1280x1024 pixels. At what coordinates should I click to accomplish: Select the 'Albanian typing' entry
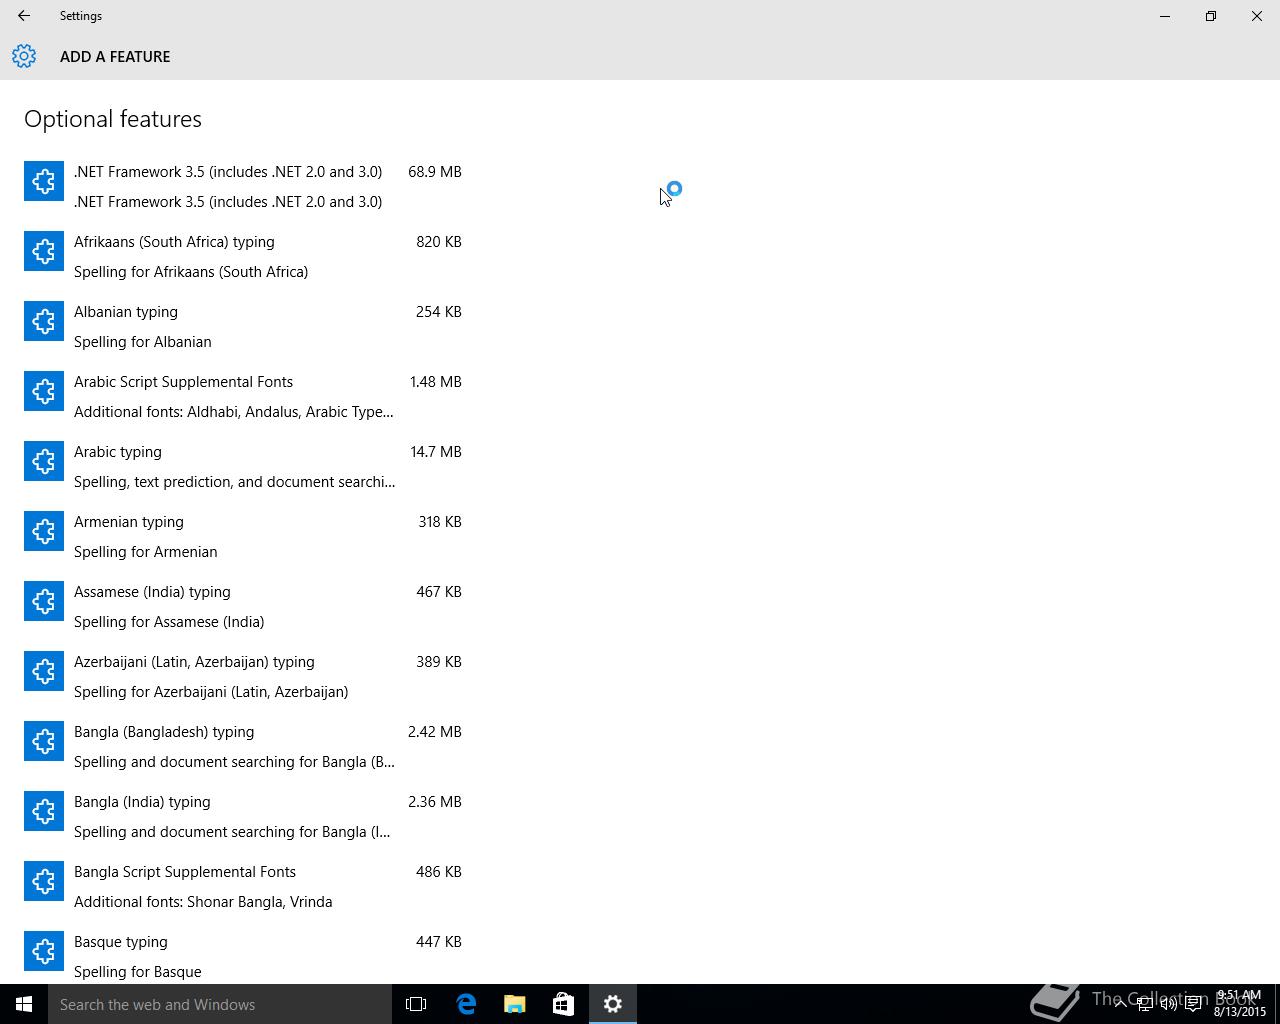tap(126, 312)
